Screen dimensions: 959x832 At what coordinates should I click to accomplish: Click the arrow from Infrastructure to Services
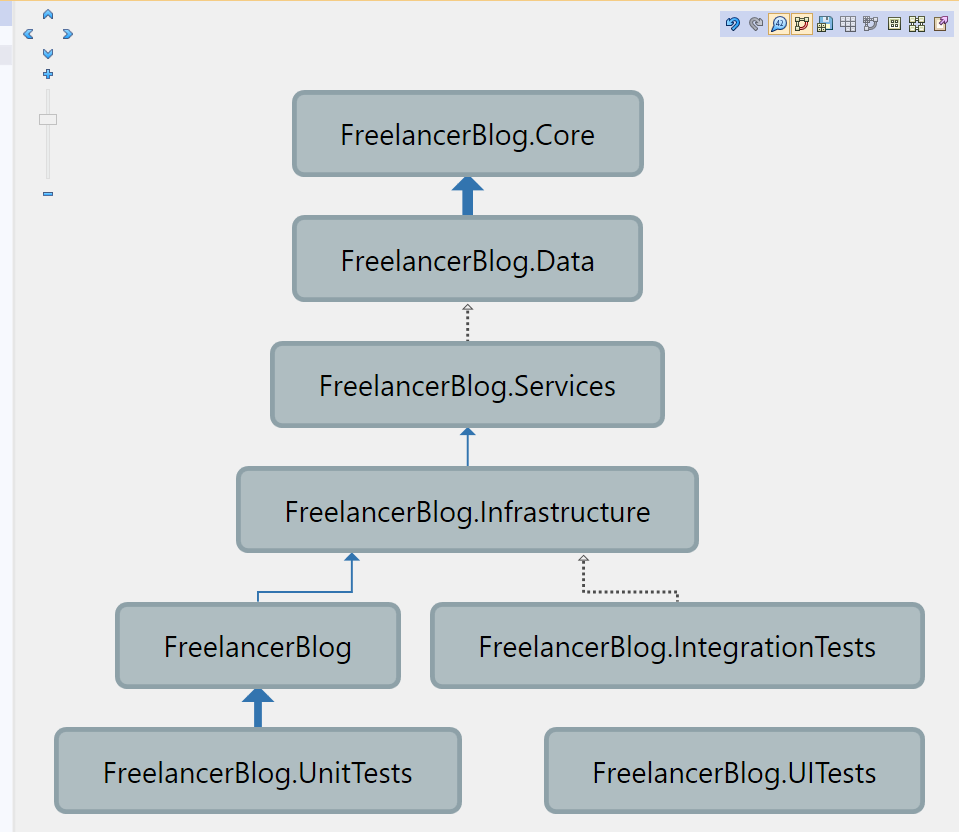(x=468, y=447)
